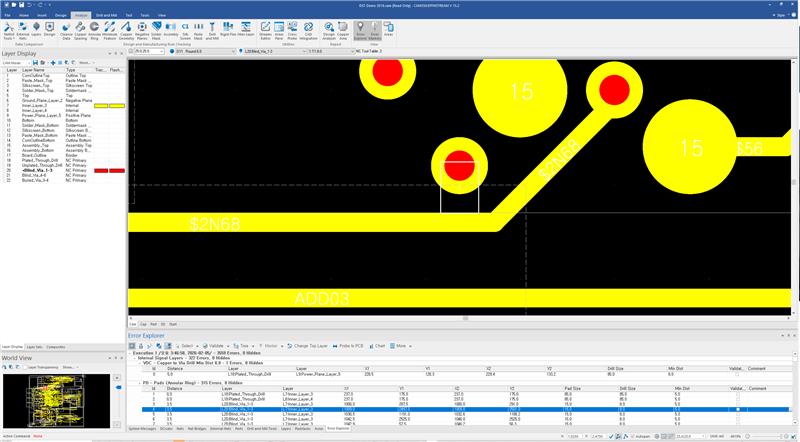Open the Cross Probe utility
Image resolution: width=800 pixels, height=442 pixels.
[292, 31]
